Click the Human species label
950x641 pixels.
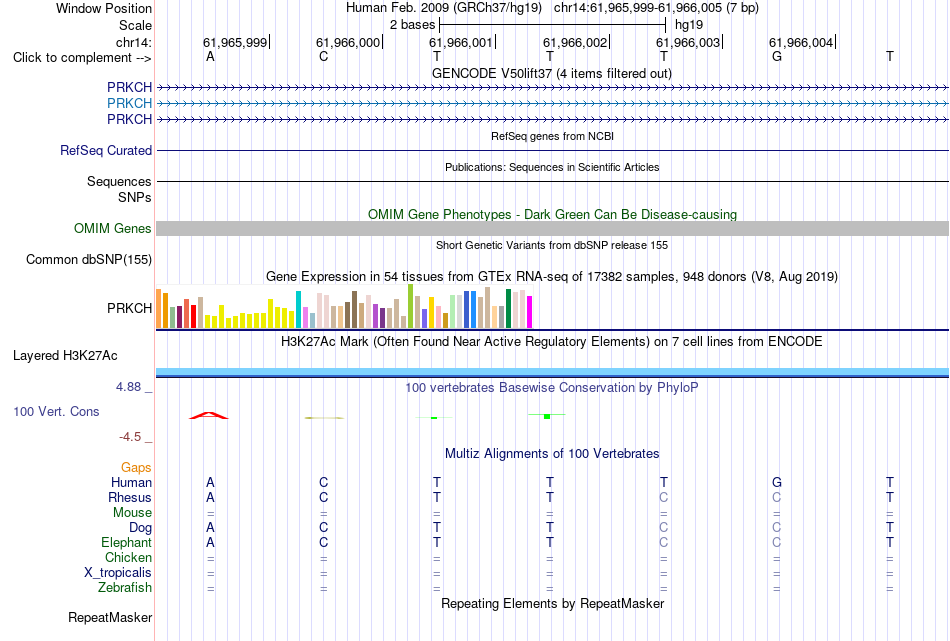tap(131, 483)
